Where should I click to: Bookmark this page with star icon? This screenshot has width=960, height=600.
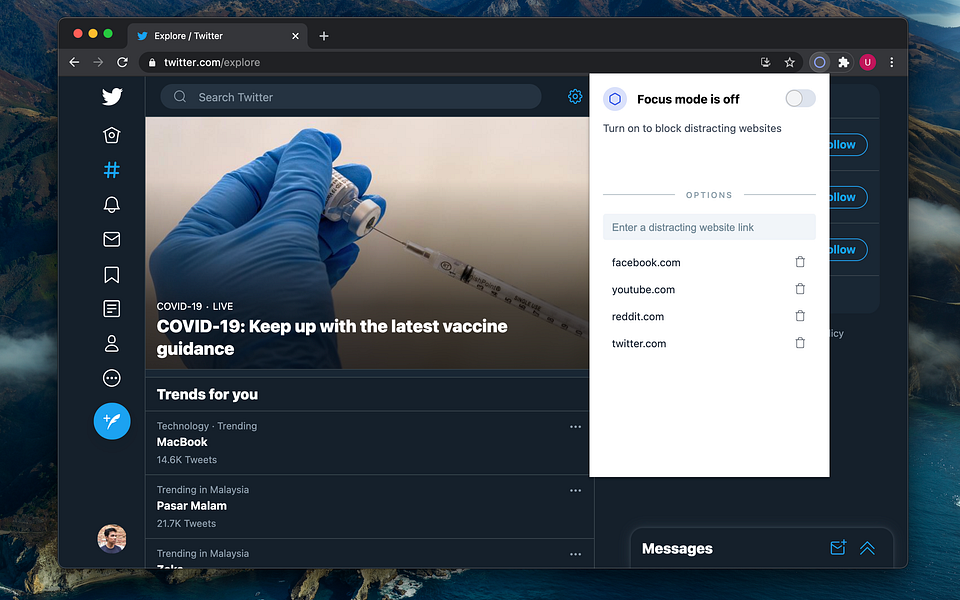tap(790, 62)
